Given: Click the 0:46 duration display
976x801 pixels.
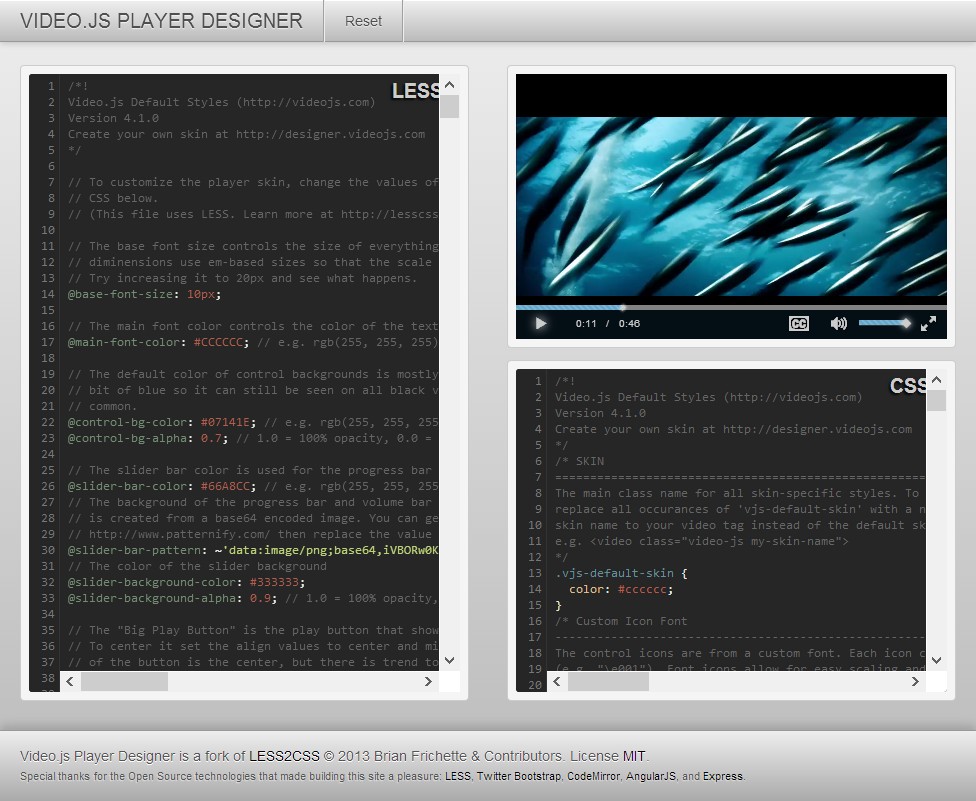Looking at the screenshot, I should [x=629, y=324].
